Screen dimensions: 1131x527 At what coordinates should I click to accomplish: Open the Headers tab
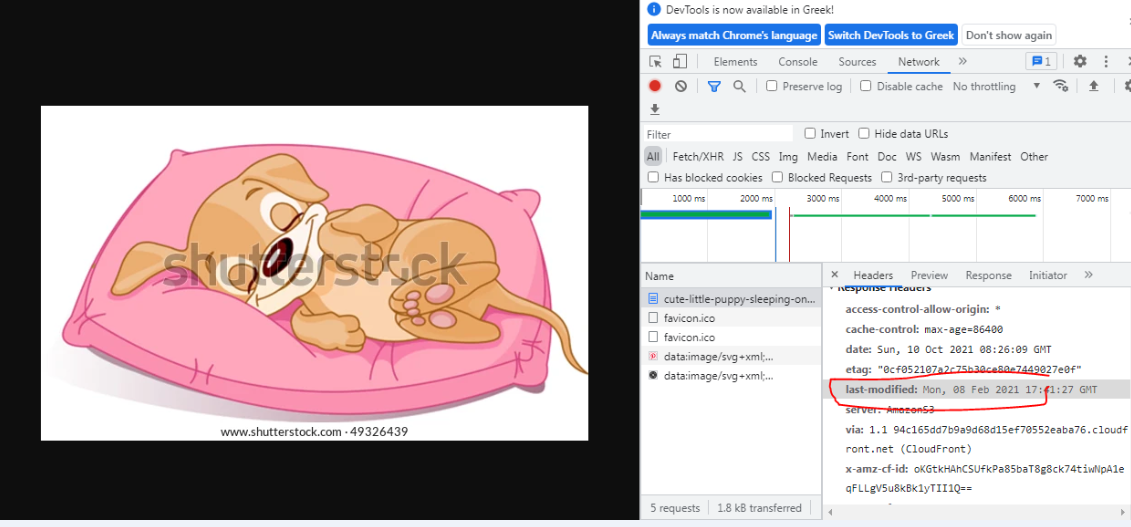coord(873,275)
